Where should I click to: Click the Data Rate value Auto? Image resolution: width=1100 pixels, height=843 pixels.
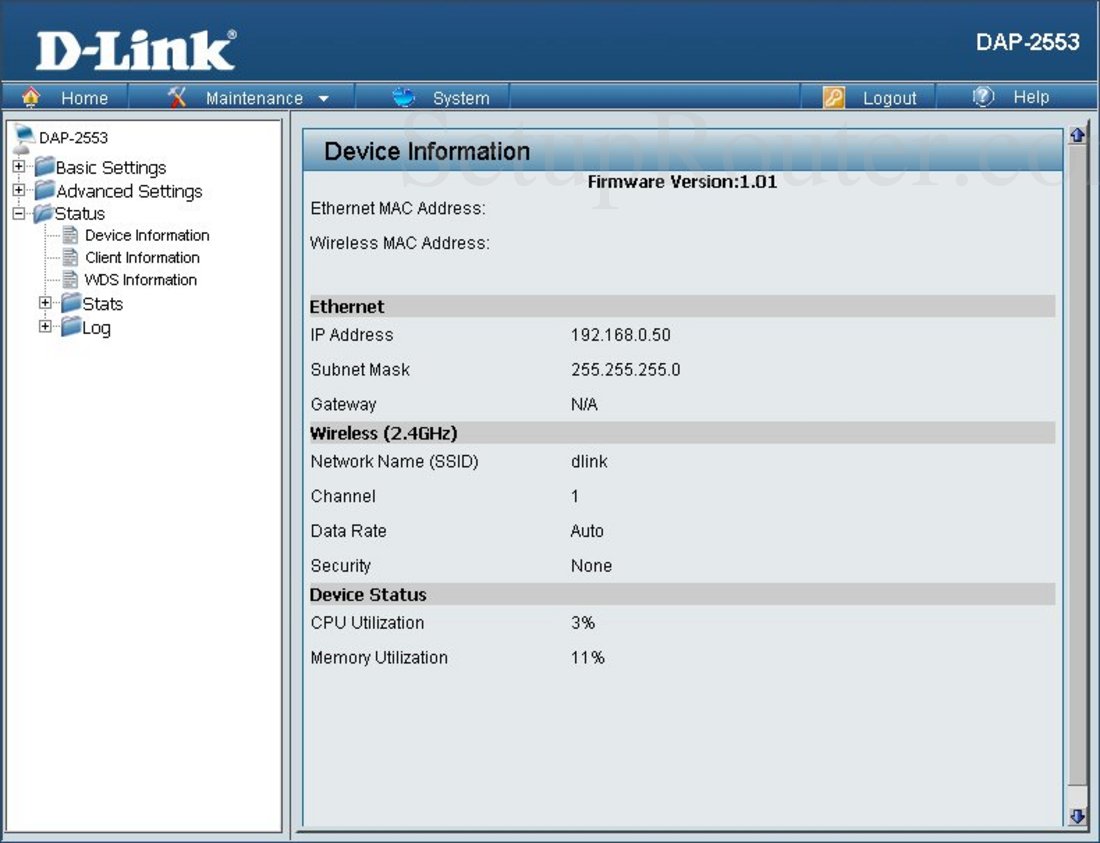(x=587, y=531)
